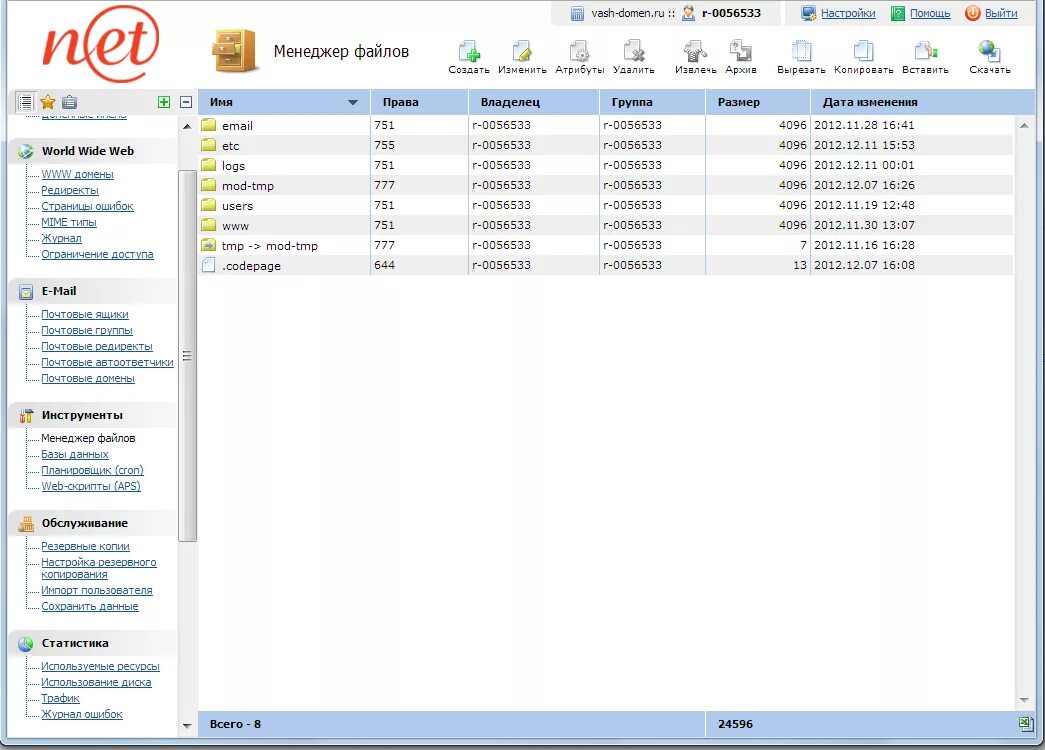
Task: Click the vash-domen.ru domain icon
Action: 577,13
